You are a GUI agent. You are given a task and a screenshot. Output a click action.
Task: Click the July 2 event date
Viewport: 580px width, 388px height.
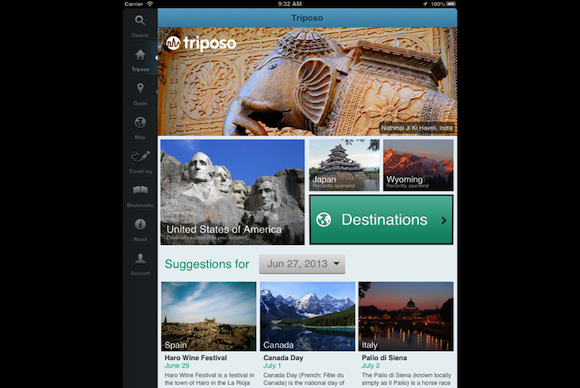pyautogui.click(x=371, y=365)
